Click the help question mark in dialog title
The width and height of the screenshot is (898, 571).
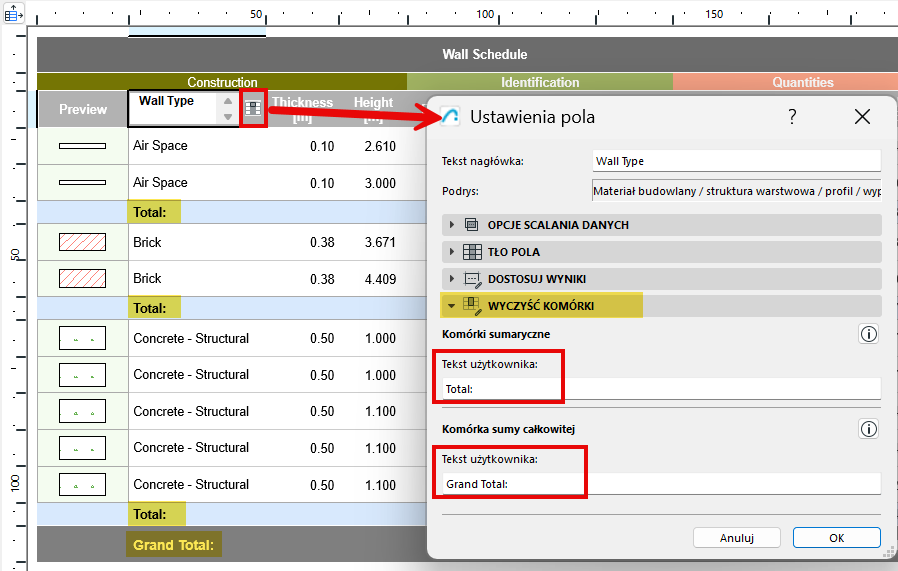792,117
